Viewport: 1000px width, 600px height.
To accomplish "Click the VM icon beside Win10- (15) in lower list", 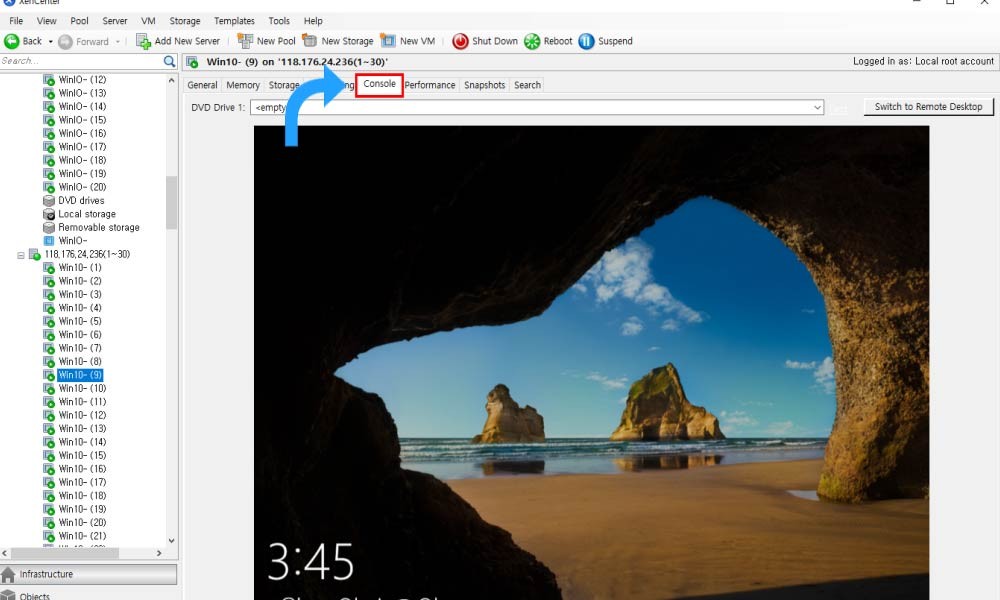I will click(49, 455).
